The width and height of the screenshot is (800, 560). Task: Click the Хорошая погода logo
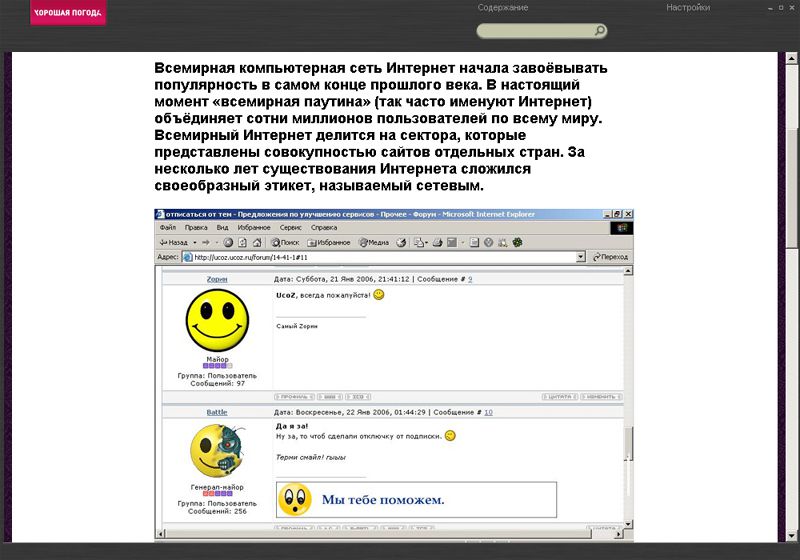coord(65,13)
